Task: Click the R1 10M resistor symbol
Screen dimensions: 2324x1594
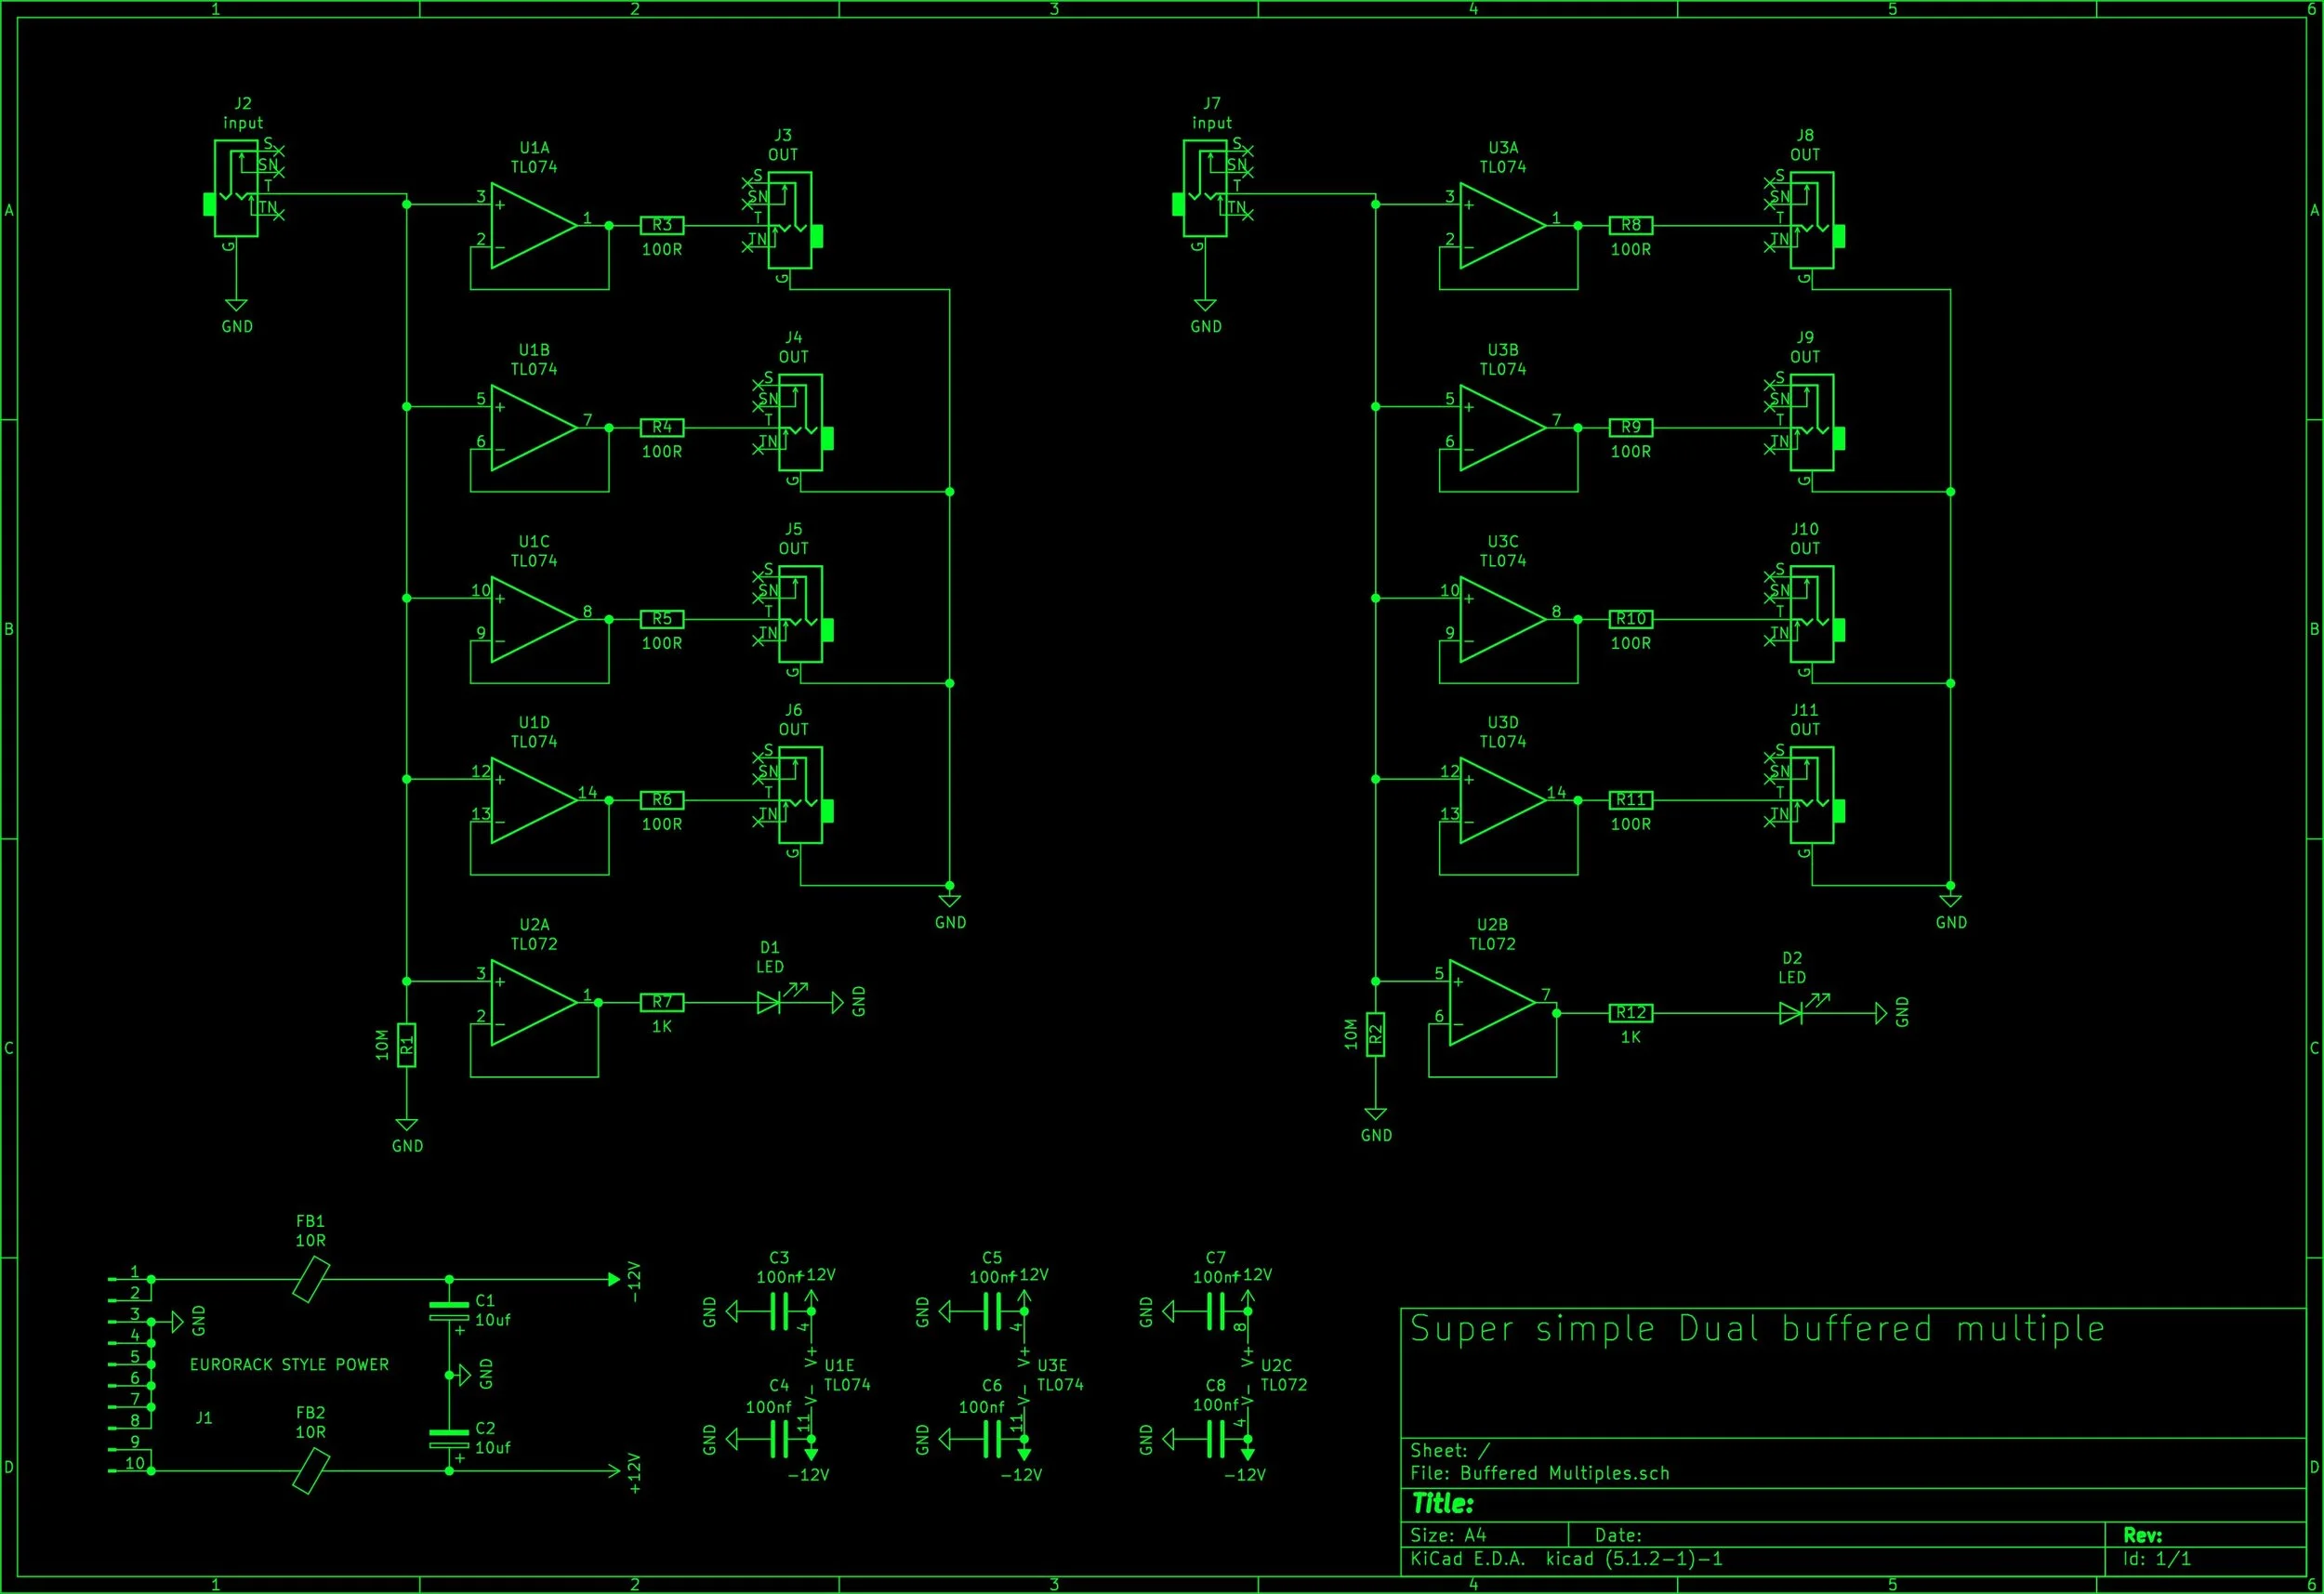Action: (x=406, y=1045)
